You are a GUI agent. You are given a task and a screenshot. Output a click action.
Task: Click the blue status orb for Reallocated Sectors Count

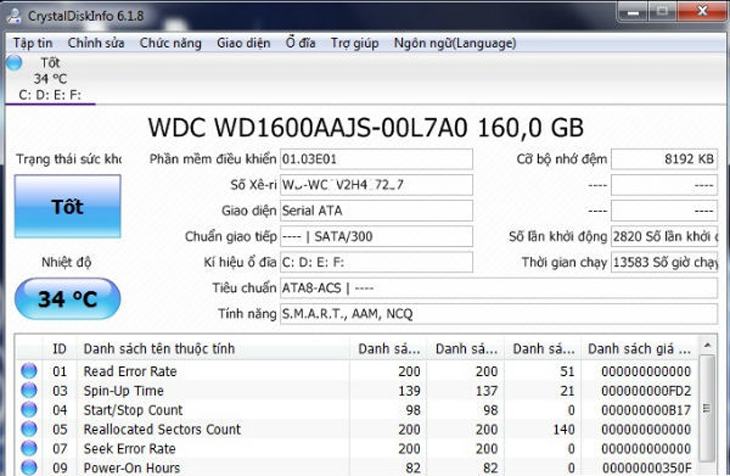pyautogui.click(x=29, y=429)
